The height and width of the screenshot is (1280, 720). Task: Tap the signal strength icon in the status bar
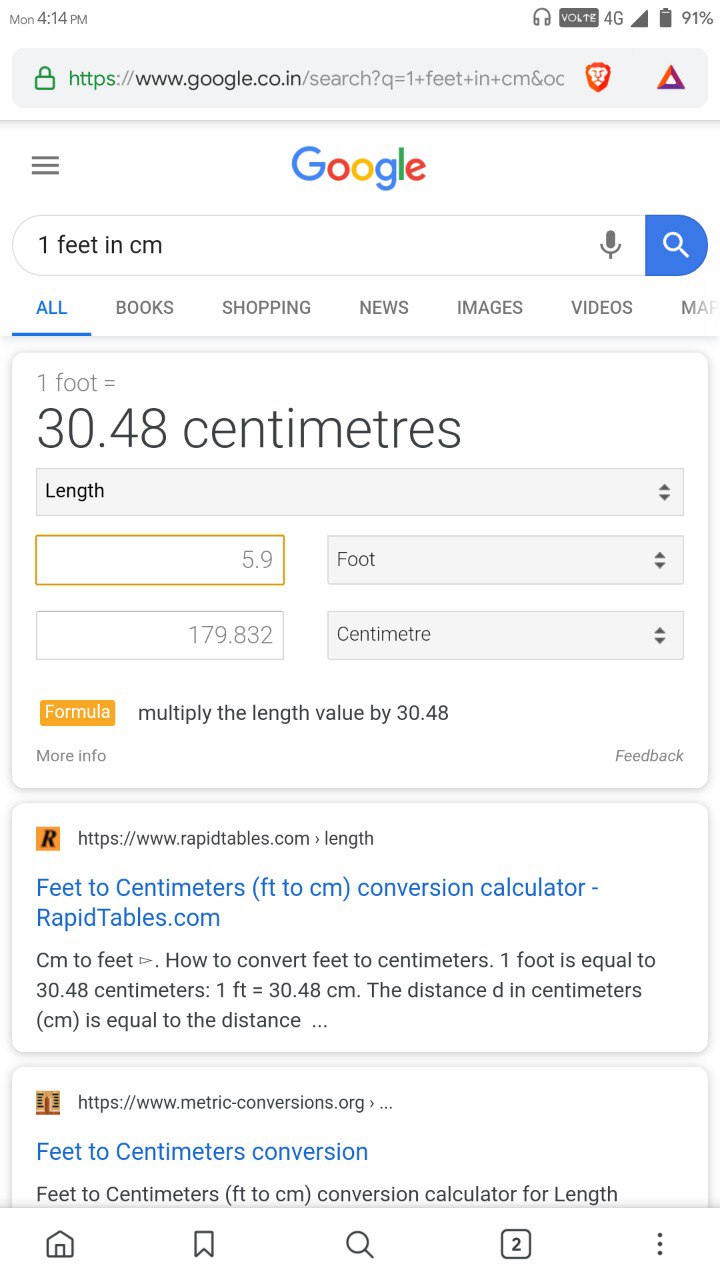[x=638, y=18]
